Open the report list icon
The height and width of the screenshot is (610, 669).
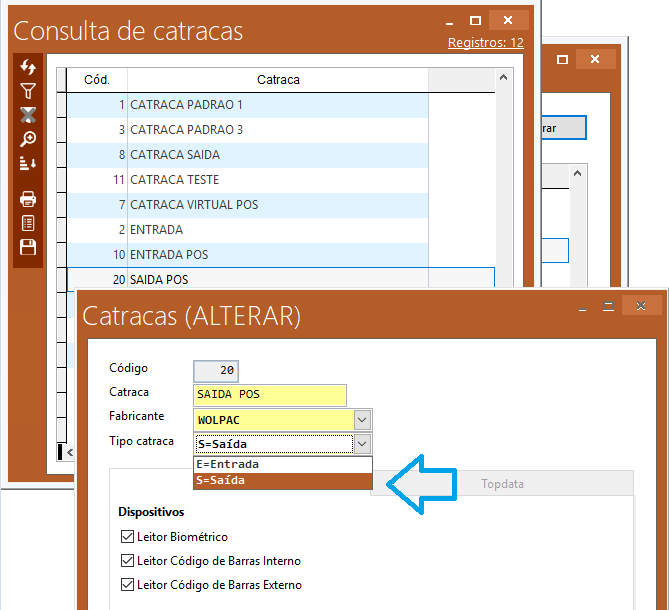pos(28,223)
